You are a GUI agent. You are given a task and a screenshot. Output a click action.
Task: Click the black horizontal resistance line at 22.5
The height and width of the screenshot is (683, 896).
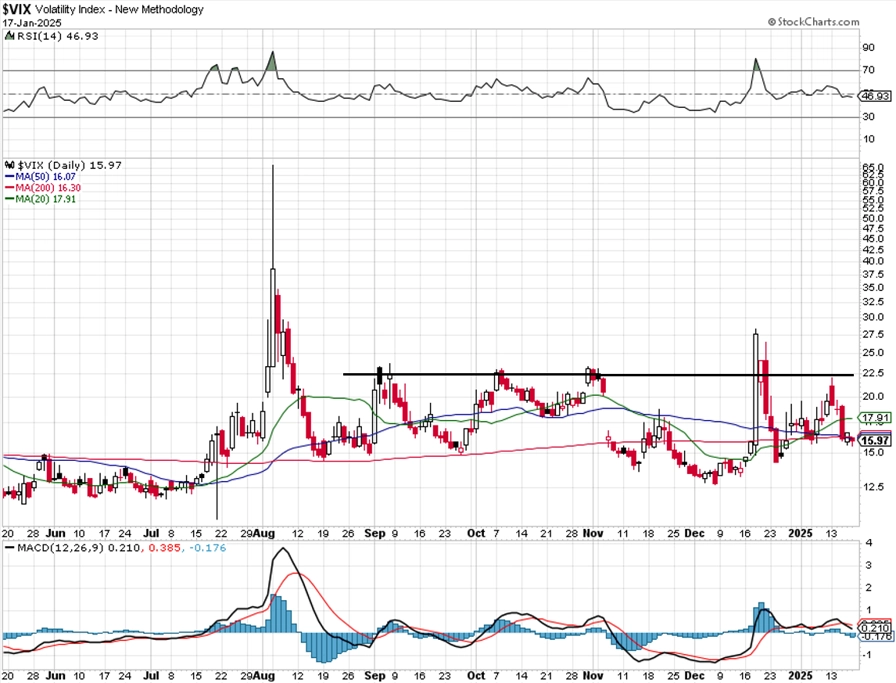pyautogui.click(x=598, y=375)
